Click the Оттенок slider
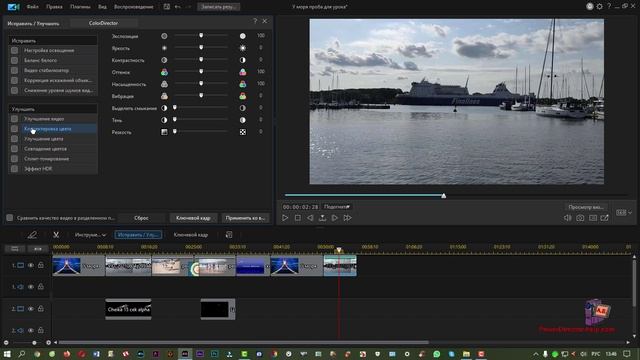640x360 pixels. click(201, 72)
